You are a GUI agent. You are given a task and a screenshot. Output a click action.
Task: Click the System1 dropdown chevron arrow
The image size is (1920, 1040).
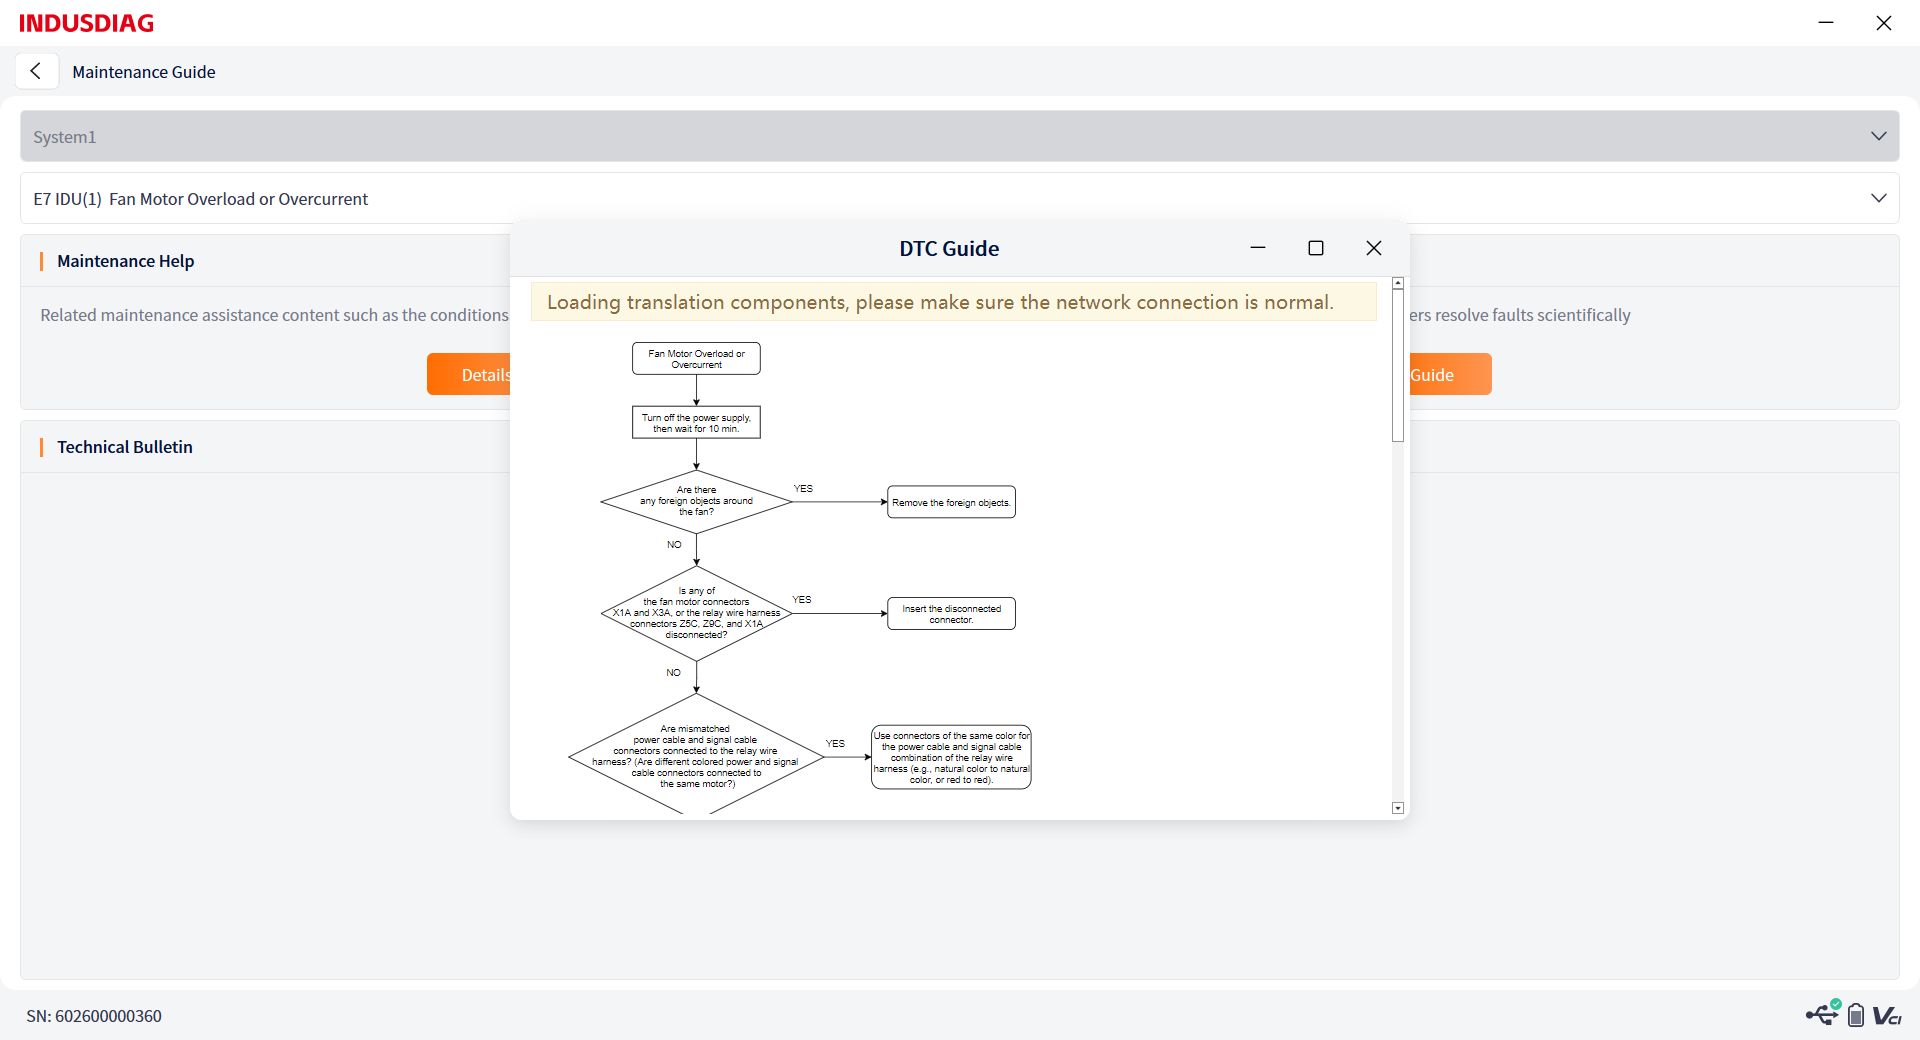(x=1878, y=136)
